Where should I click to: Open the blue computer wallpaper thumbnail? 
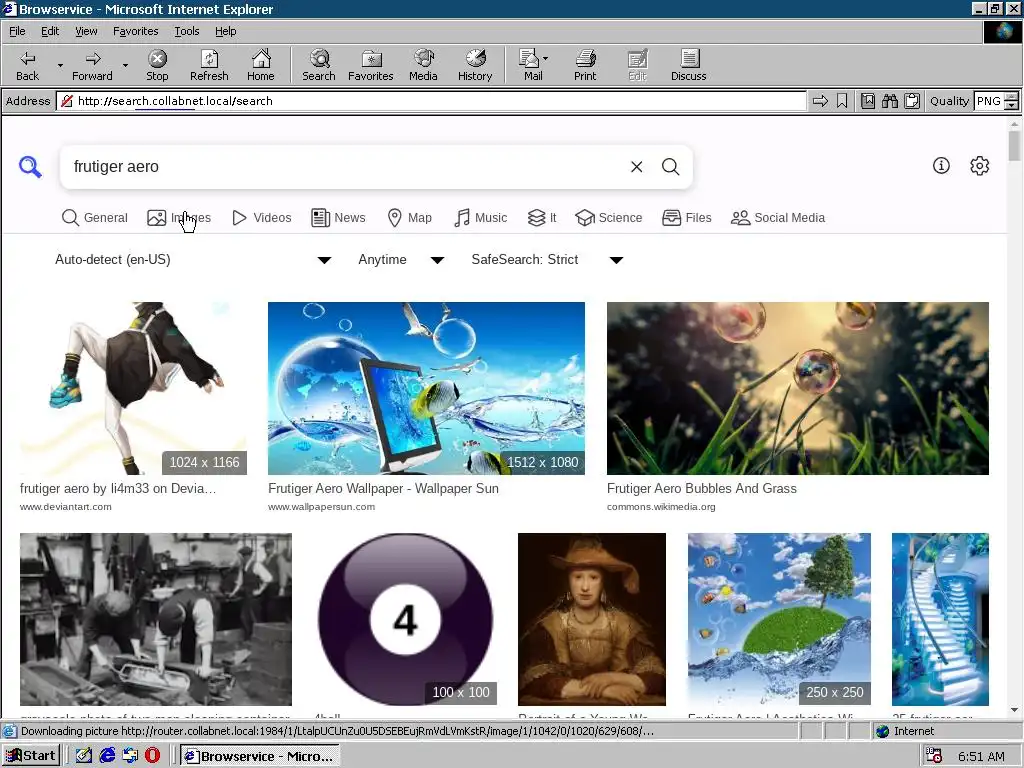pyautogui.click(x=426, y=388)
